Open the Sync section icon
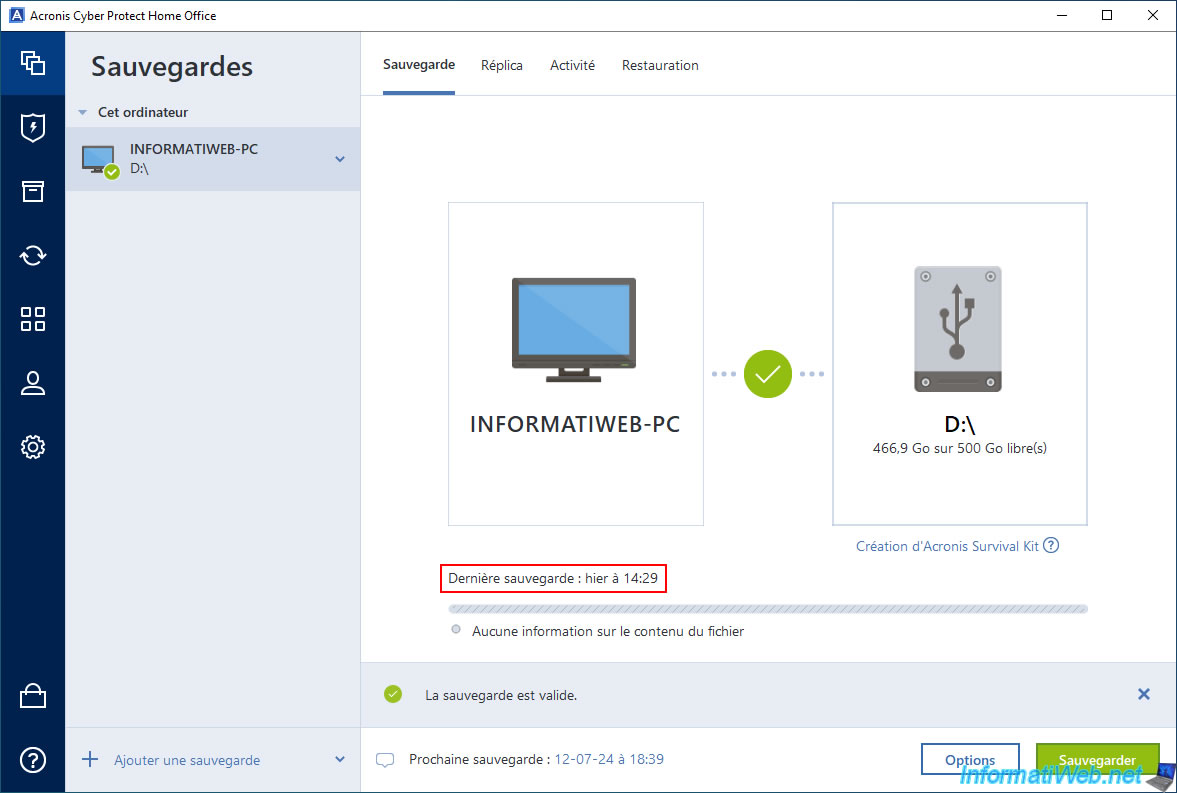 coord(33,255)
